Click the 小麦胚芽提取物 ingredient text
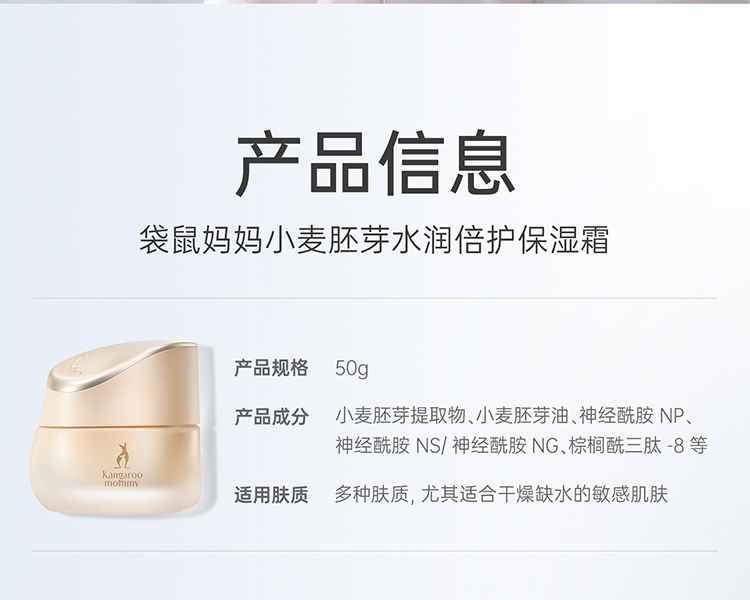 pyautogui.click(x=400, y=415)
